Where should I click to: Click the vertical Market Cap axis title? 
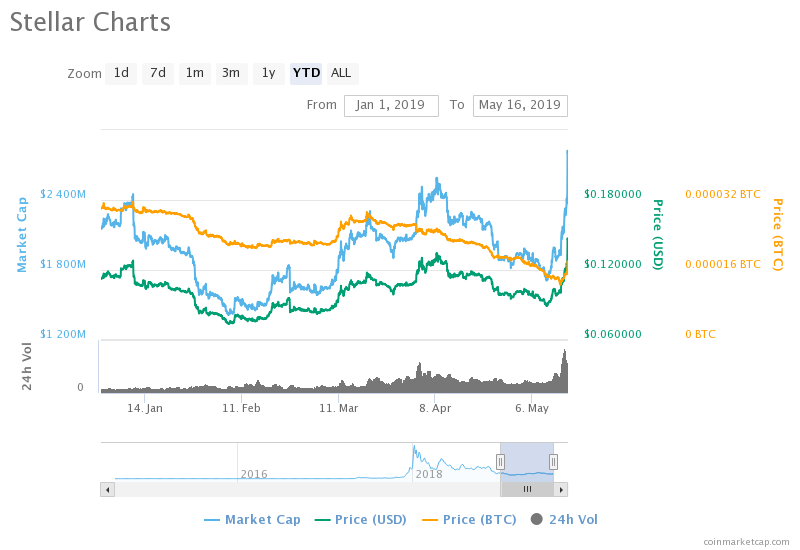tap(22, 235)
